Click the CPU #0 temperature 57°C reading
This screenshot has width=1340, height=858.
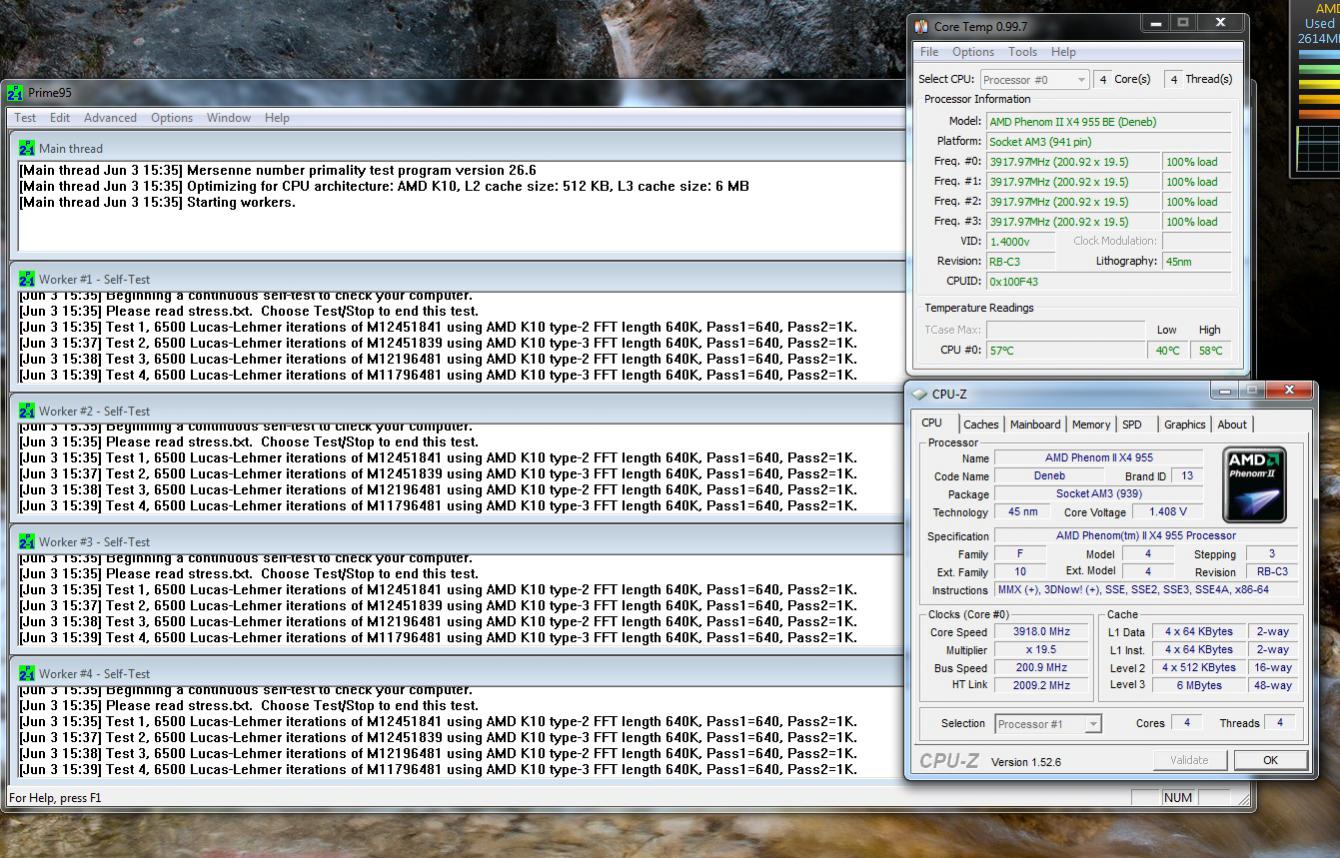1065,350
